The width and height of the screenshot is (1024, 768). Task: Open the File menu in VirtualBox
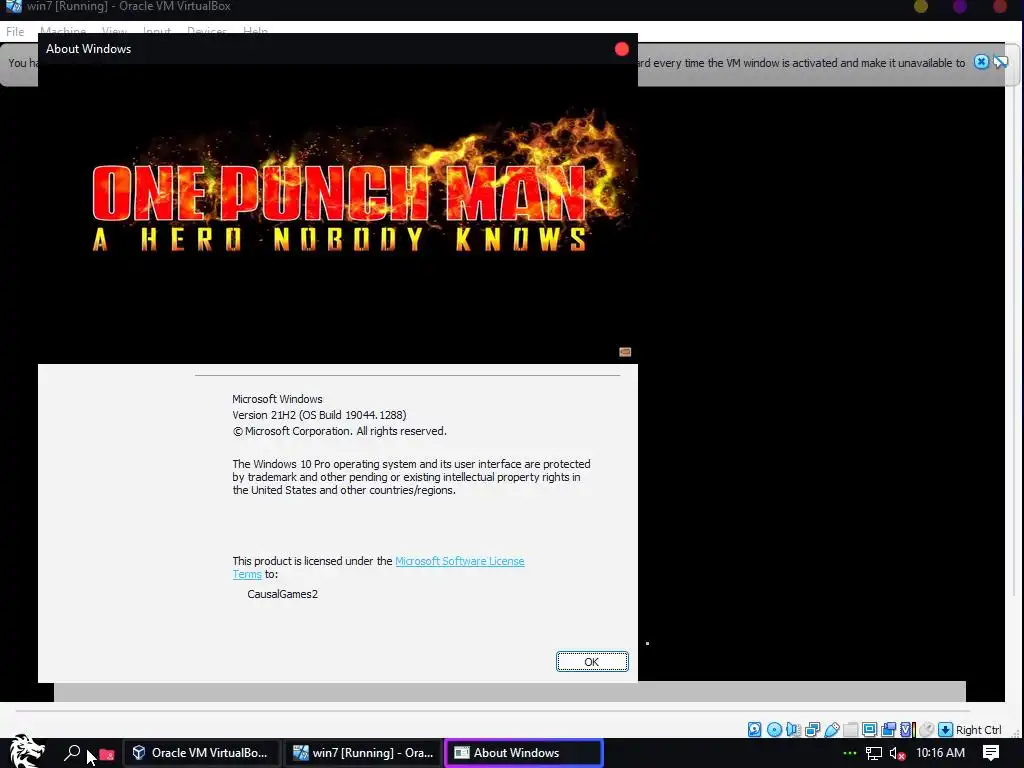point(15,31)
